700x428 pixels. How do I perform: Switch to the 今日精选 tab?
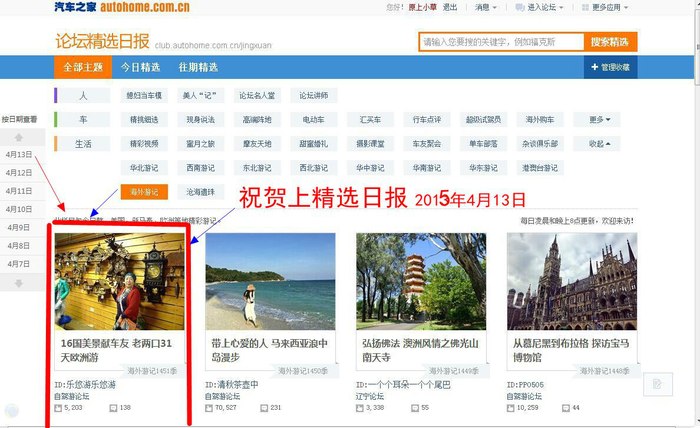[140, 67]
